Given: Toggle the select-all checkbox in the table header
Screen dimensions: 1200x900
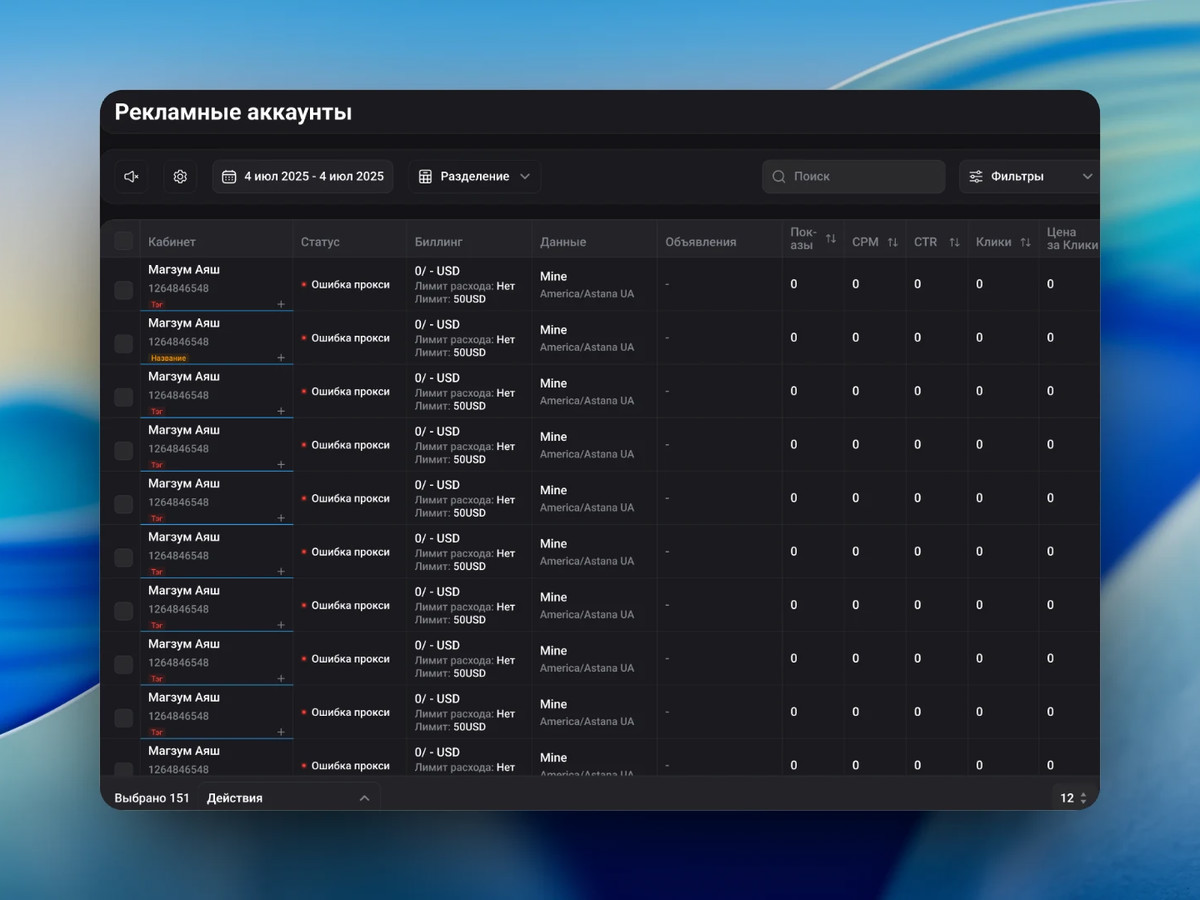Looking at the screenshot, I should coord(124,241).
